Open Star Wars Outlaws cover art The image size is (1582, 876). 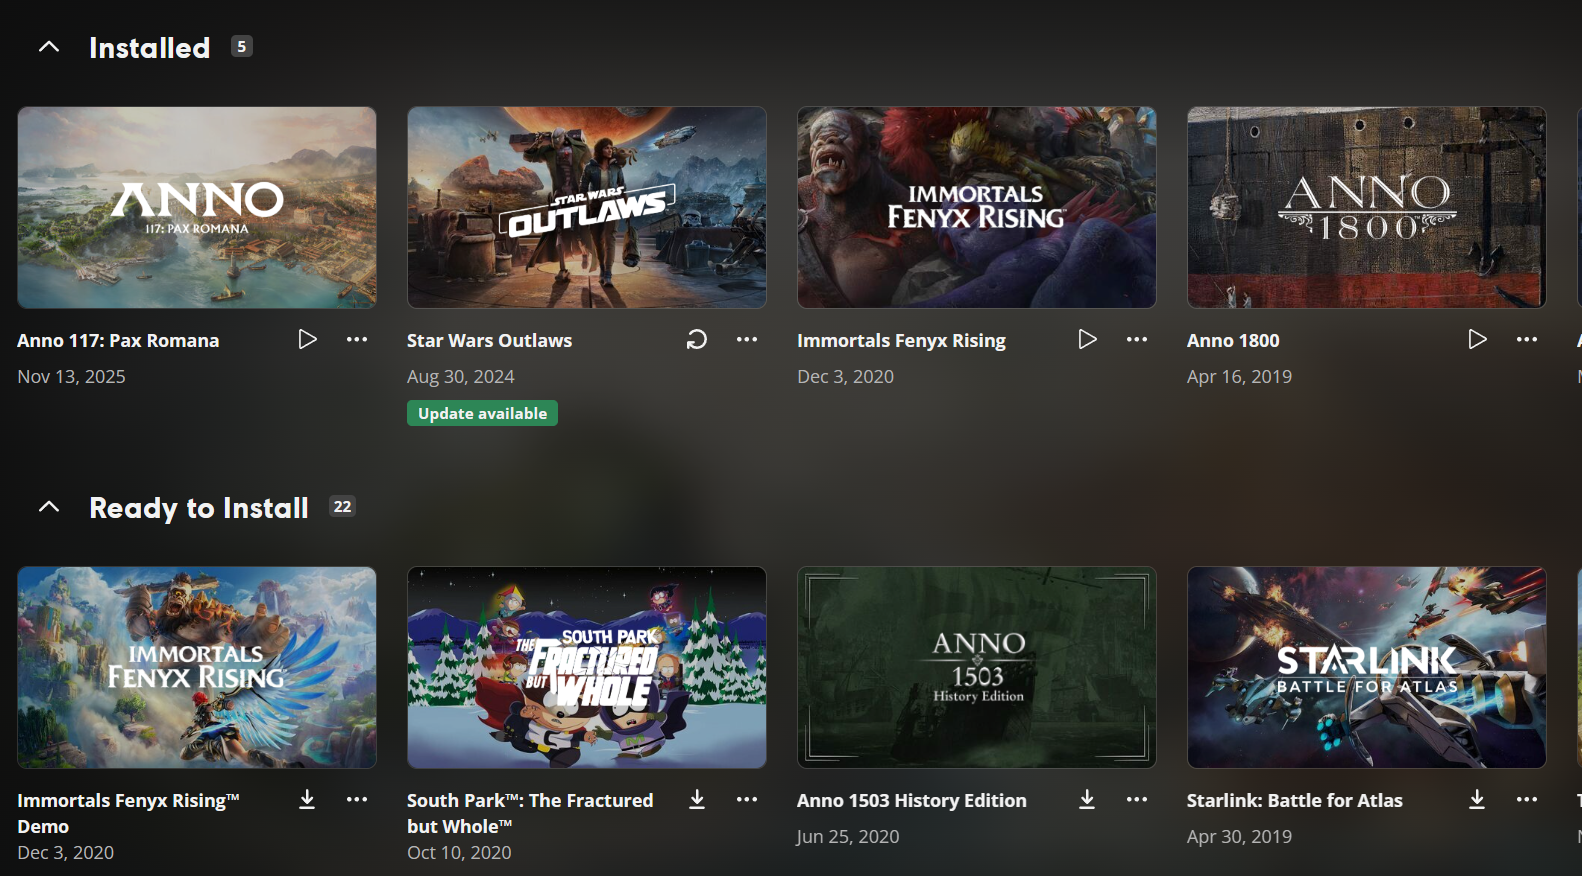click(587, 208)
